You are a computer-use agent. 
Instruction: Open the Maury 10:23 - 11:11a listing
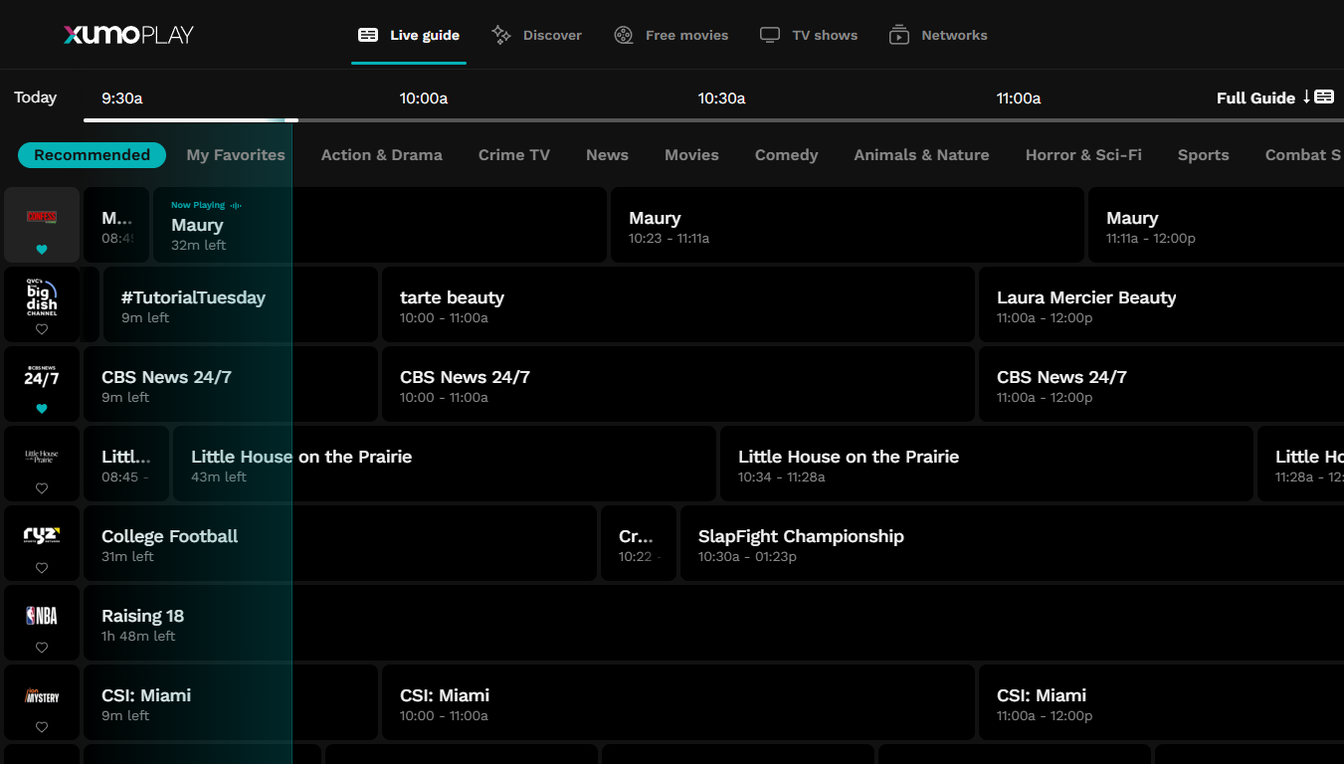pyautogui.click(x=847, y=225)
